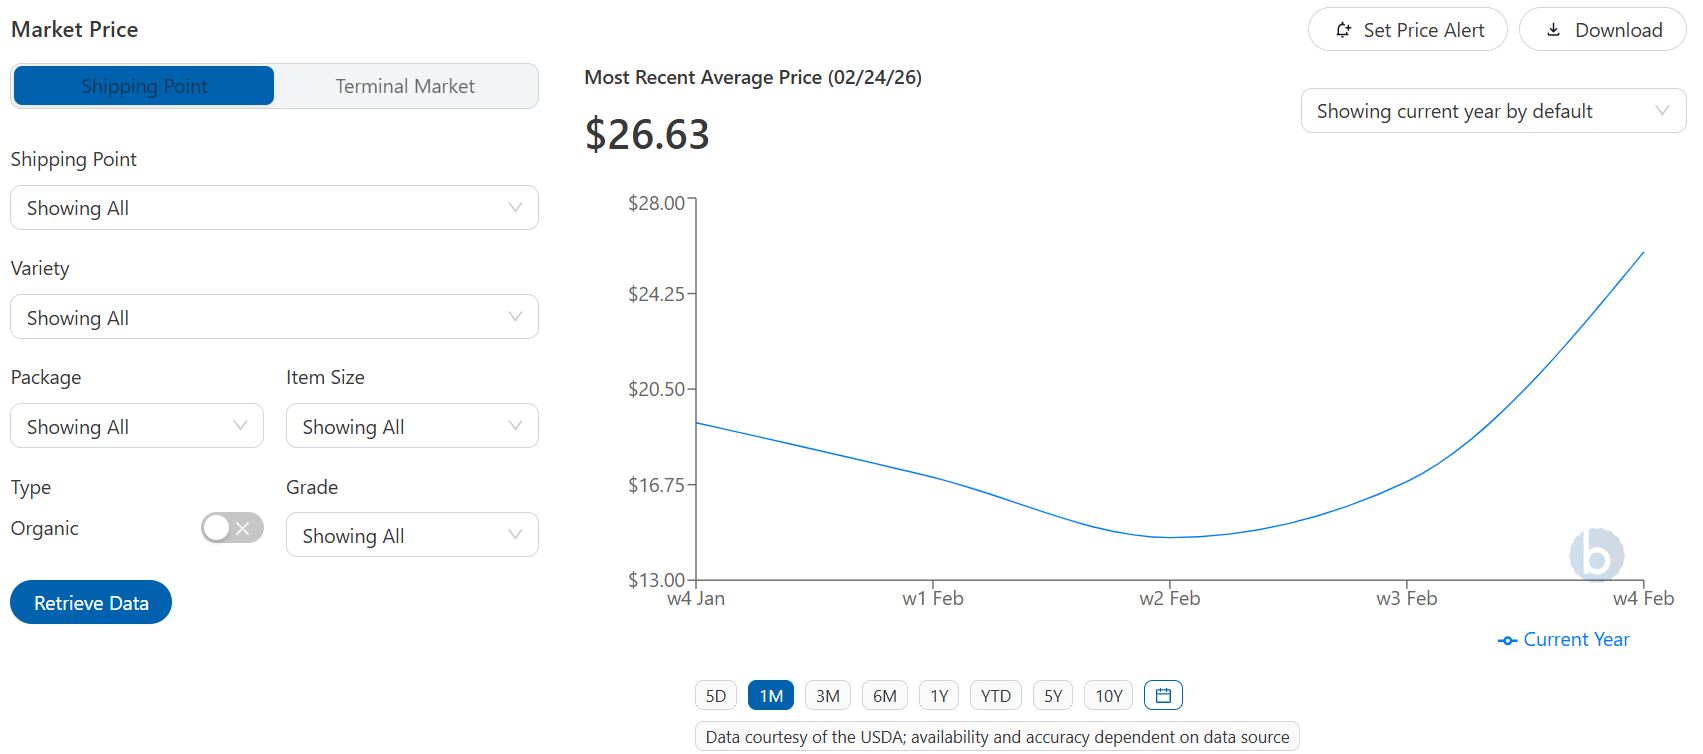Toggle the Organic switch on
Screen dimensions: 1703x754
tap(232, 528)
